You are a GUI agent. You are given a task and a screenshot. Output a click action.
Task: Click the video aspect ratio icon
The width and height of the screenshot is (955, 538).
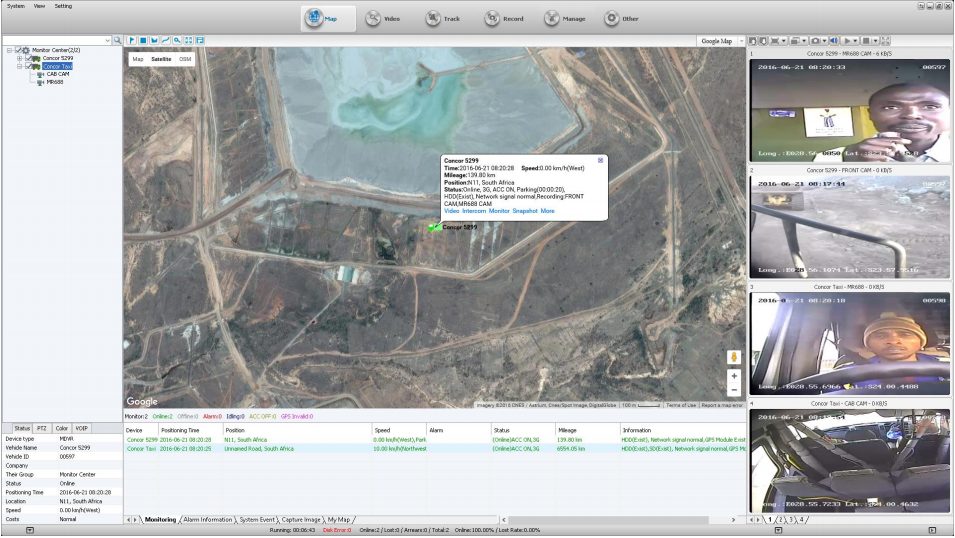click(x=775, y=41)
